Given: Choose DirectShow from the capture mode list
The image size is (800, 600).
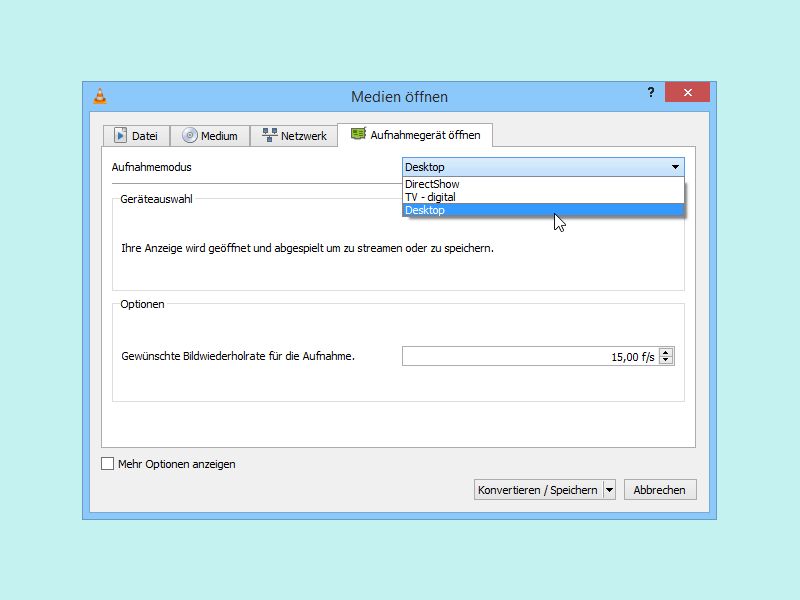Looking at the screenshot, I should pos(543,184).
